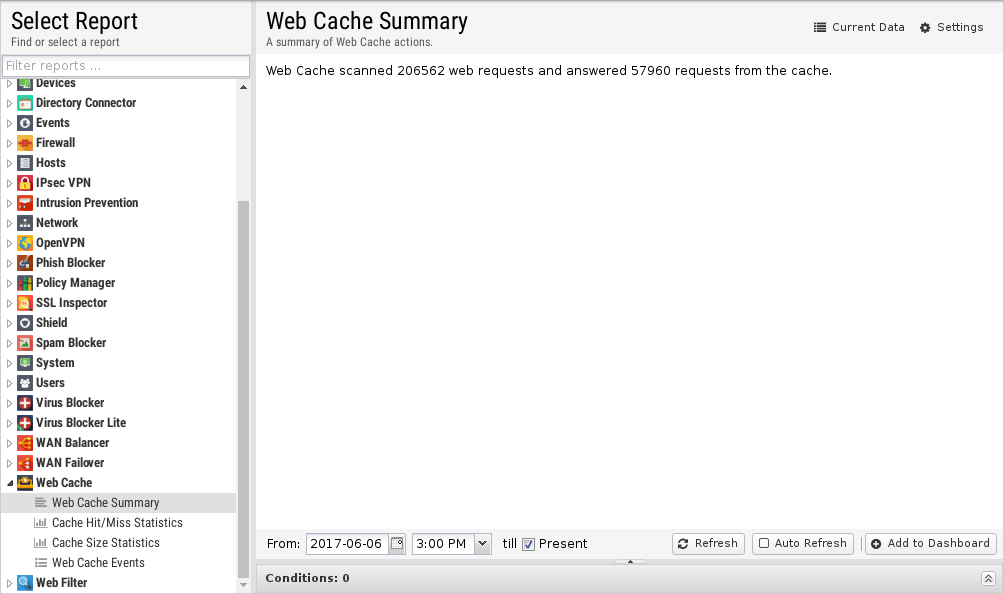Click the Shield category icon
This screenshot has height=594, width=1004.
click(x=25, y=323)
